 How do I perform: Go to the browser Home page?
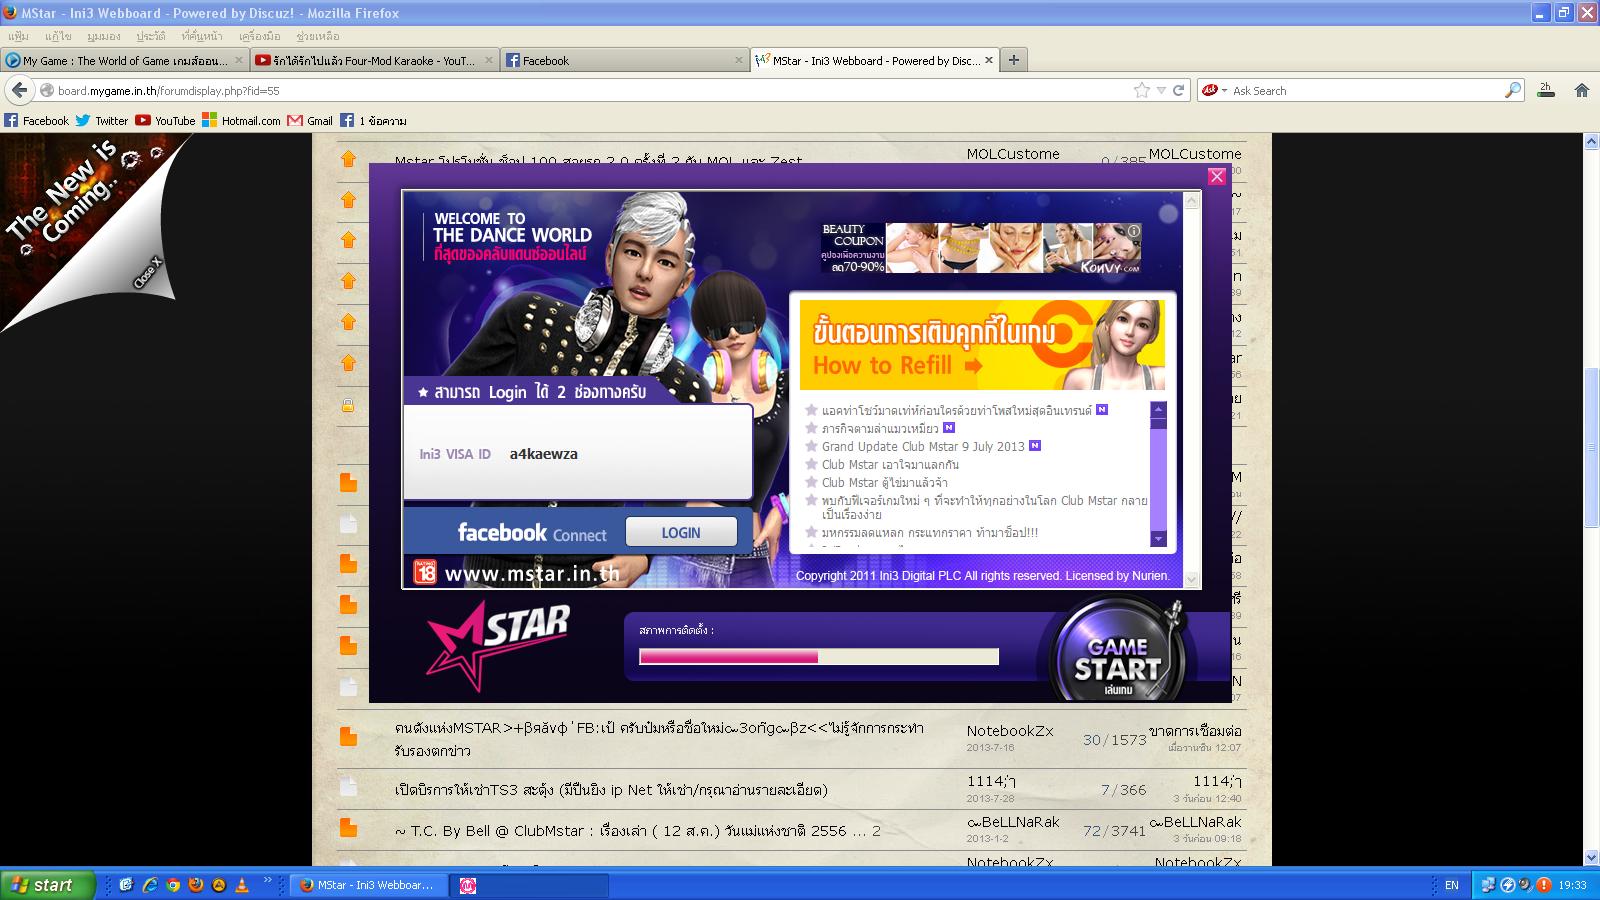(x=1582, y=90)
